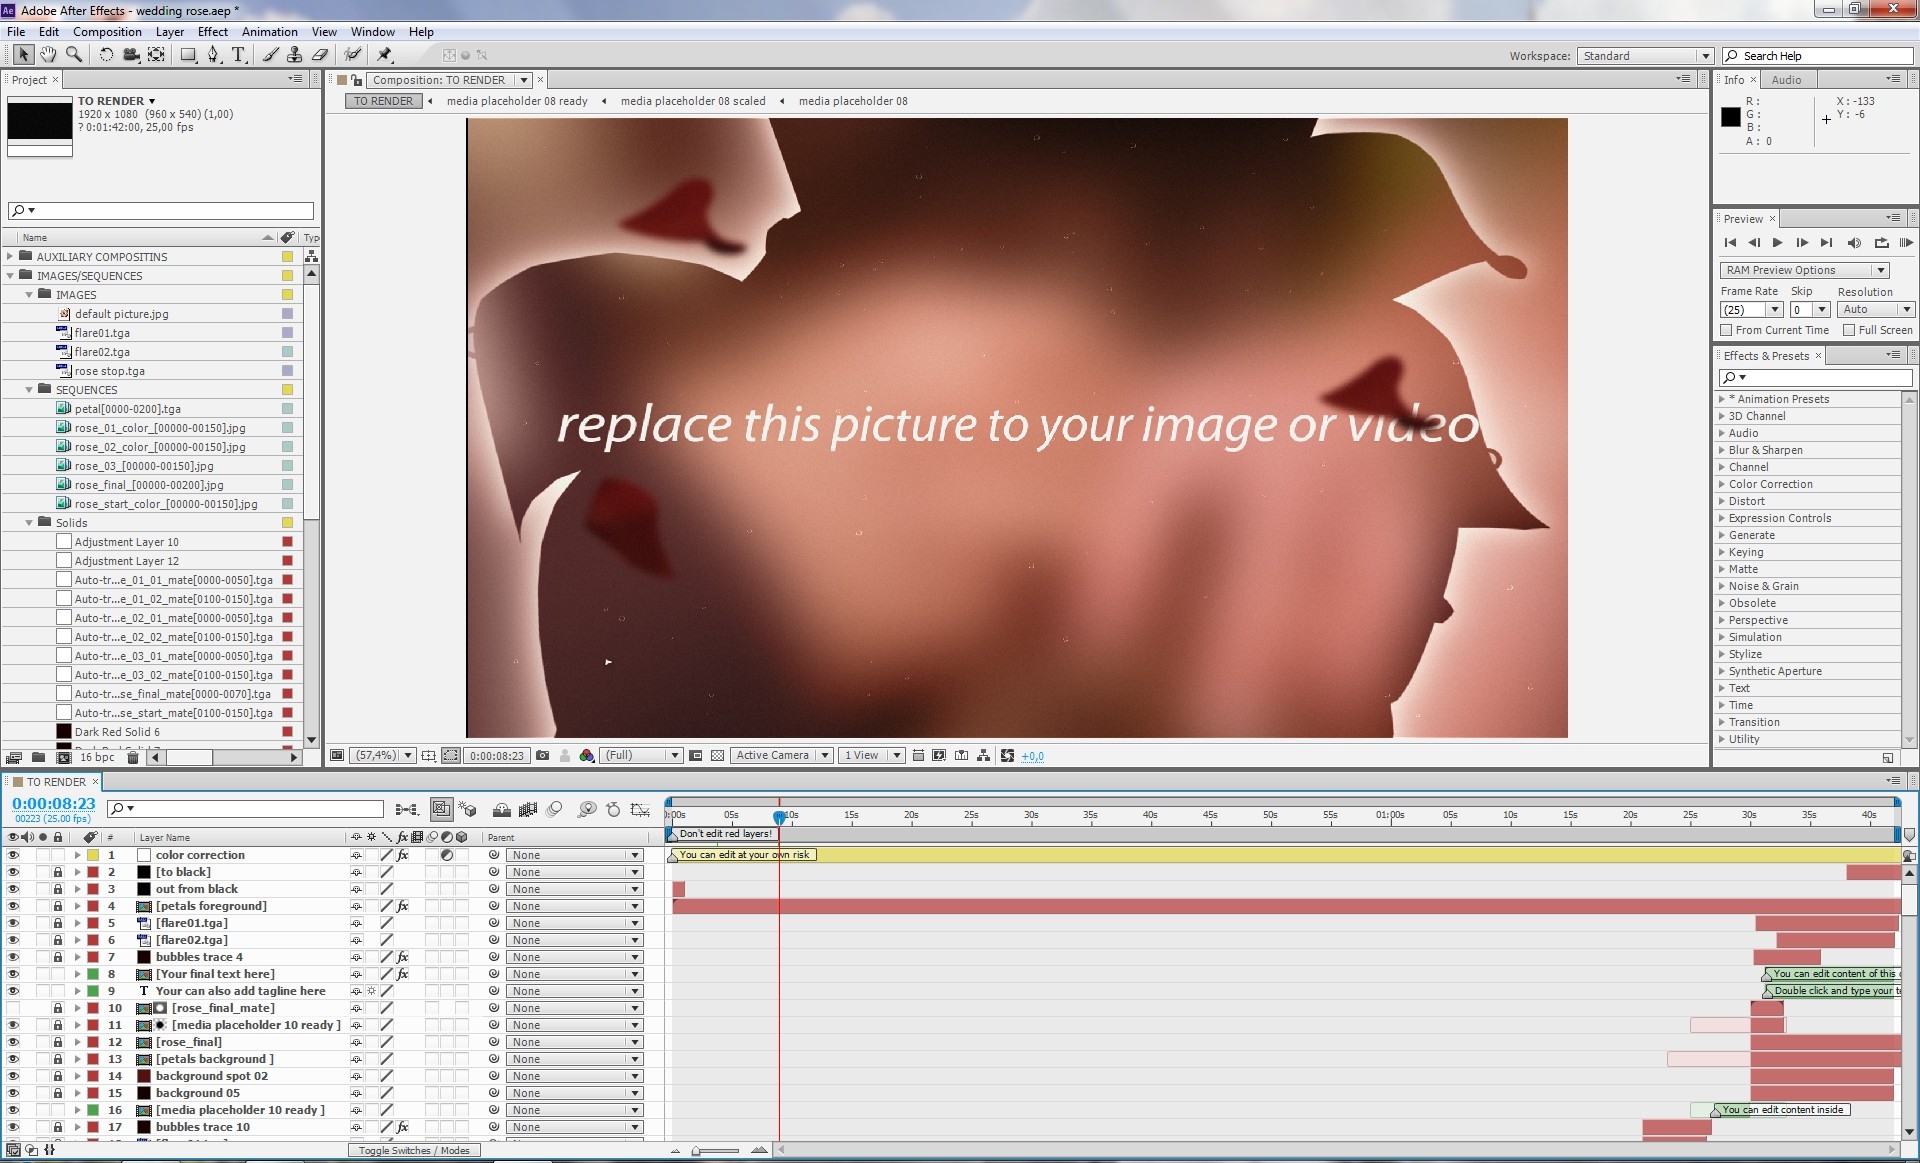Select the Pen tool
The width and height of the screenshot is (1920, 1163).
pos(213,55)
